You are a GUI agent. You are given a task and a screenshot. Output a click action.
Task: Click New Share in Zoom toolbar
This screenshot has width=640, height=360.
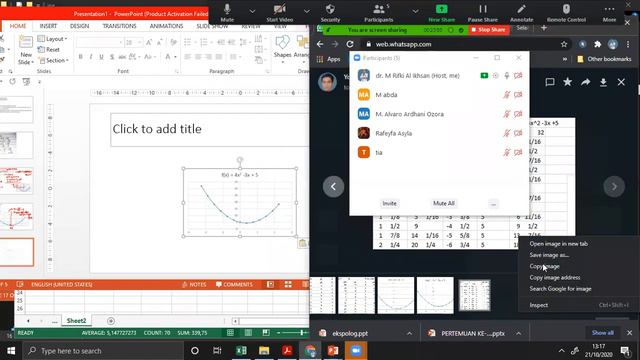(x=442, y=13)
